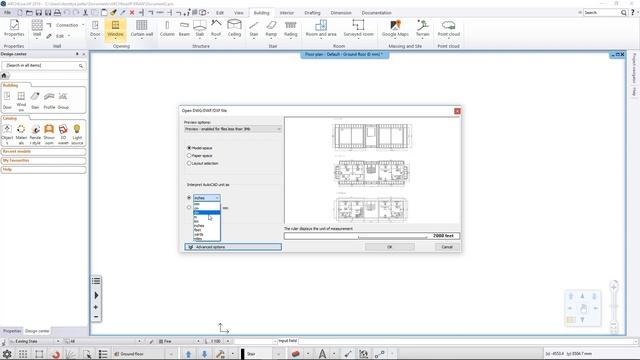Select the Curtain wall tool

pyautogui.click(x=142, y=29)
